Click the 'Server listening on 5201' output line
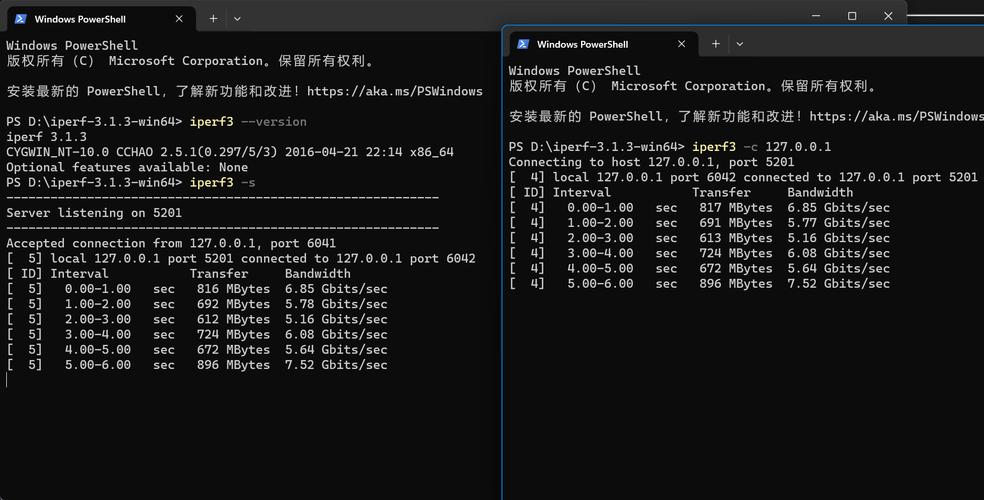 (94, 213)
